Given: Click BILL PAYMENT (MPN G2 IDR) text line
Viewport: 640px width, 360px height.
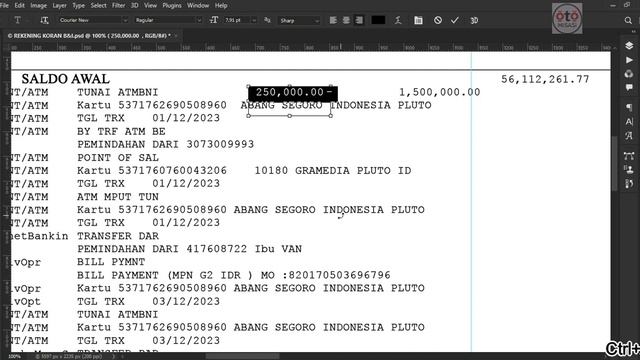Looking at the screenshot, I should tap(234, 275).
